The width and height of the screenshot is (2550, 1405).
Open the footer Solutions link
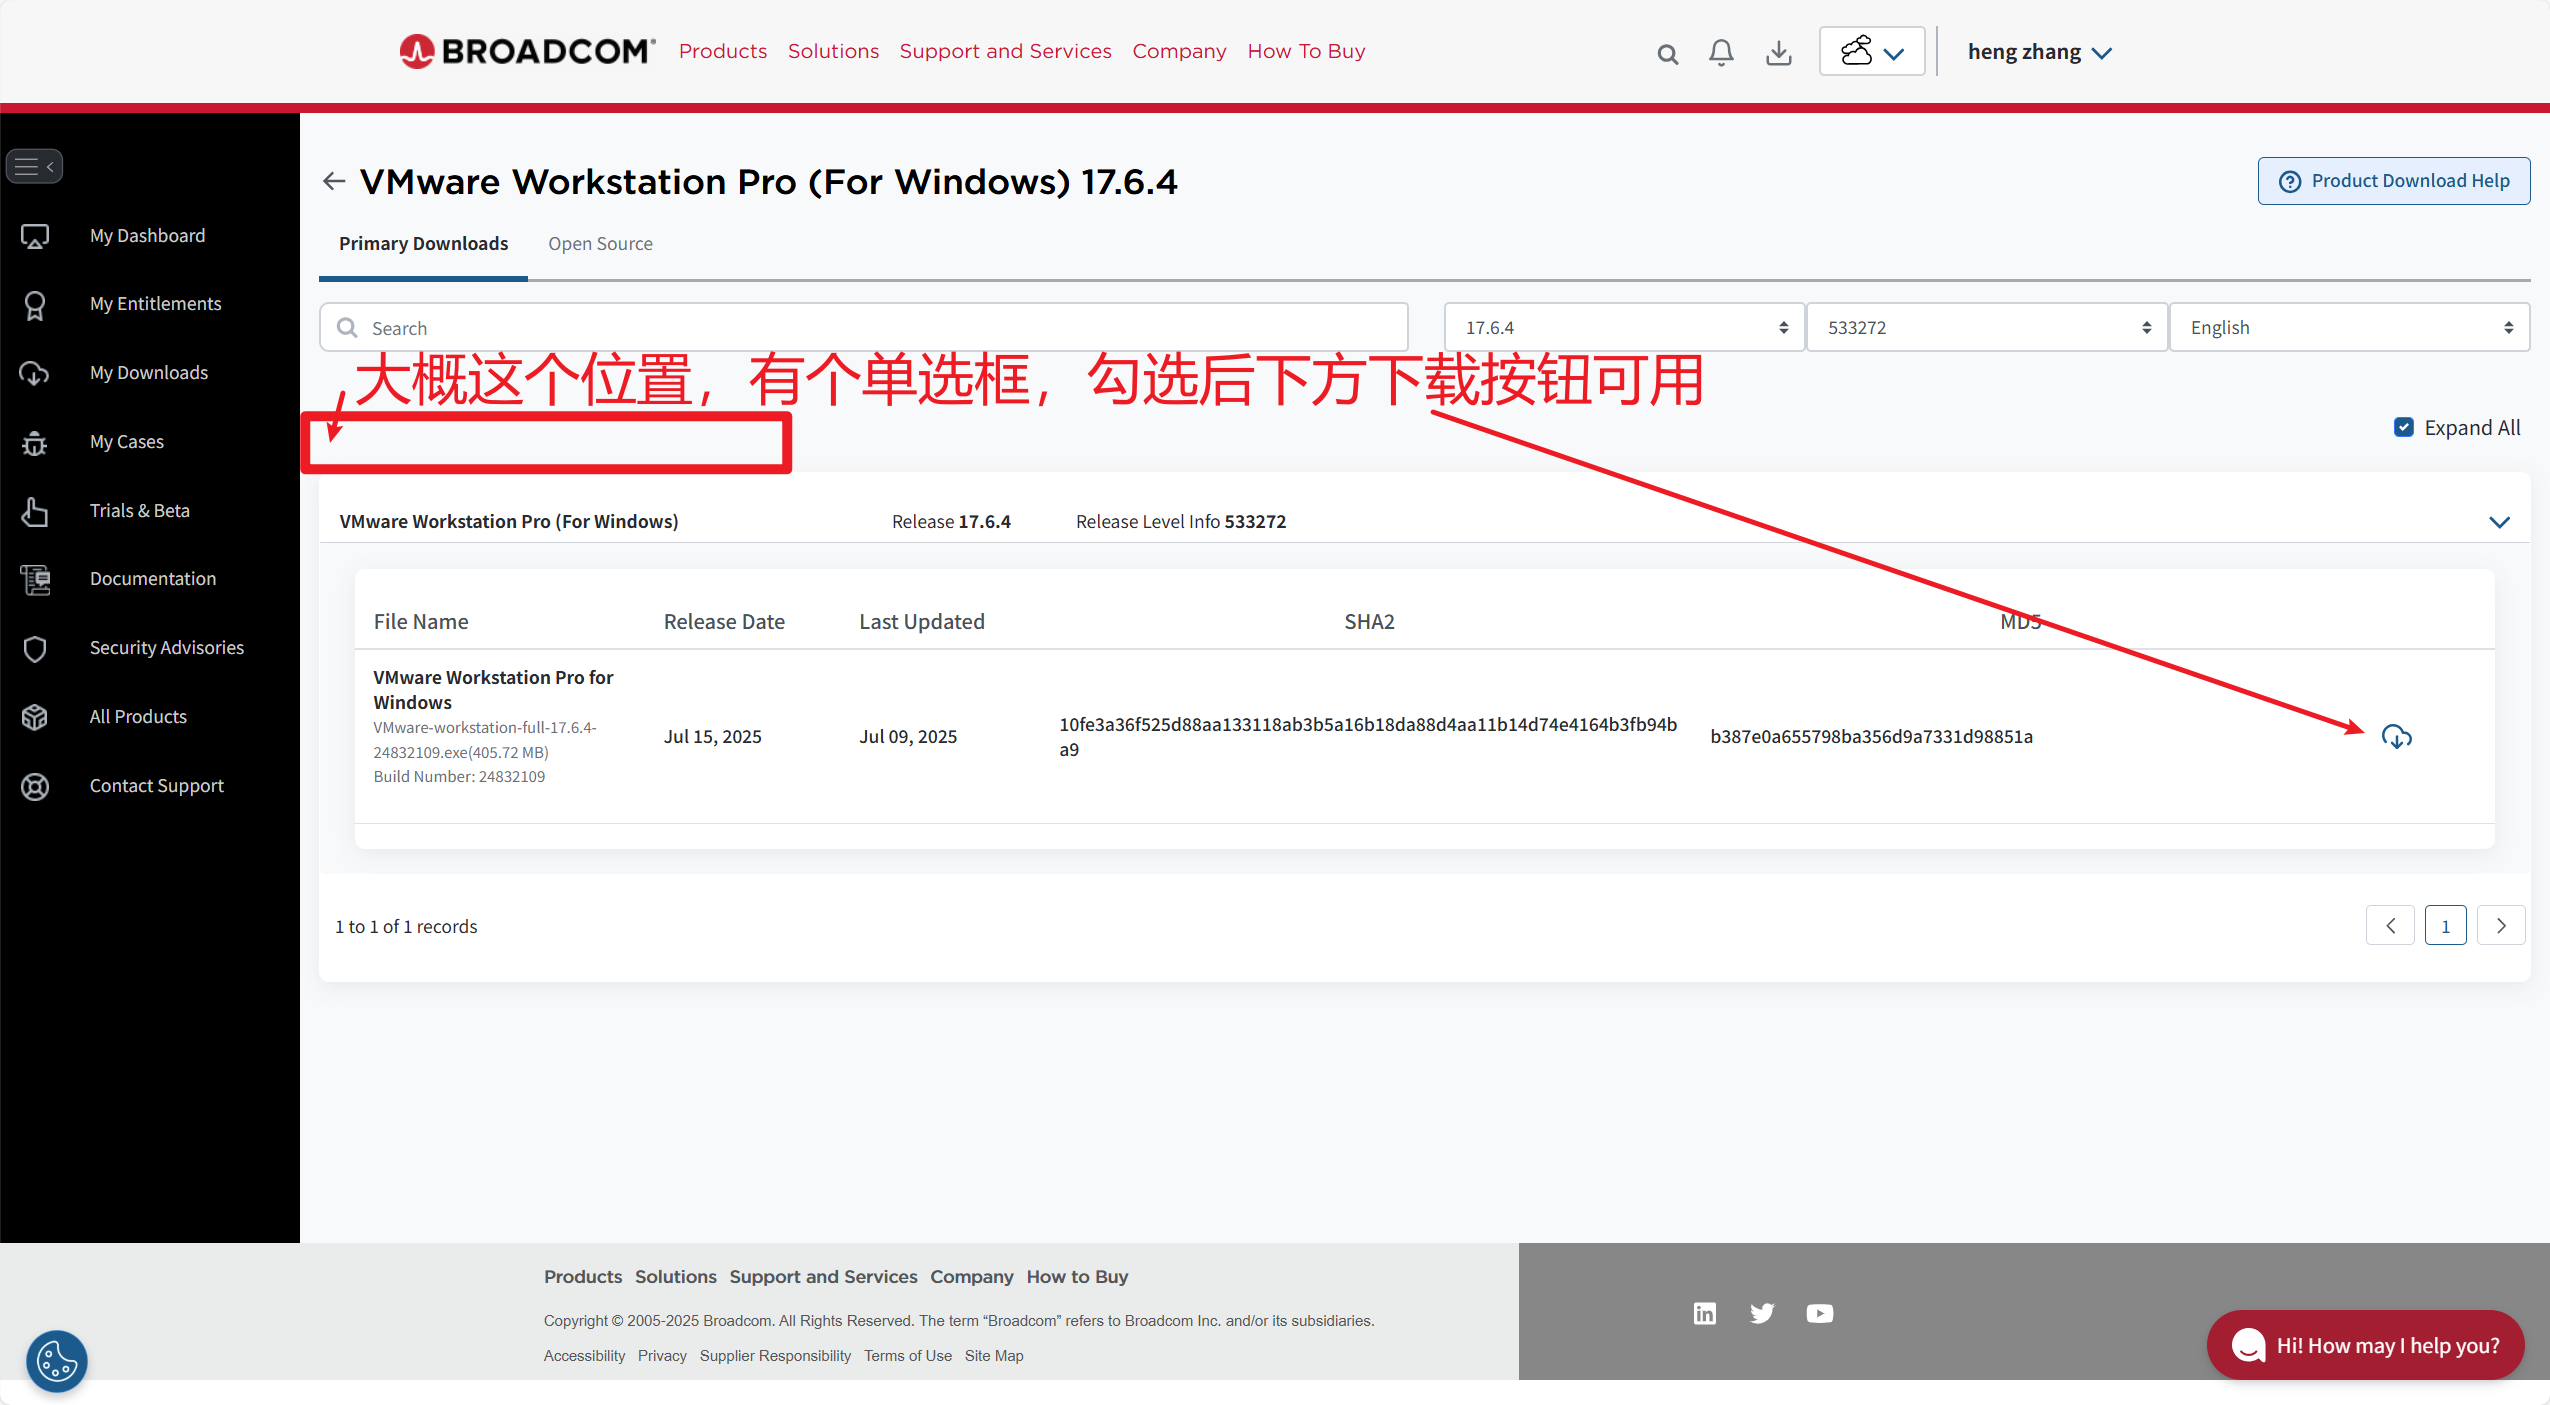point(676,1277)
